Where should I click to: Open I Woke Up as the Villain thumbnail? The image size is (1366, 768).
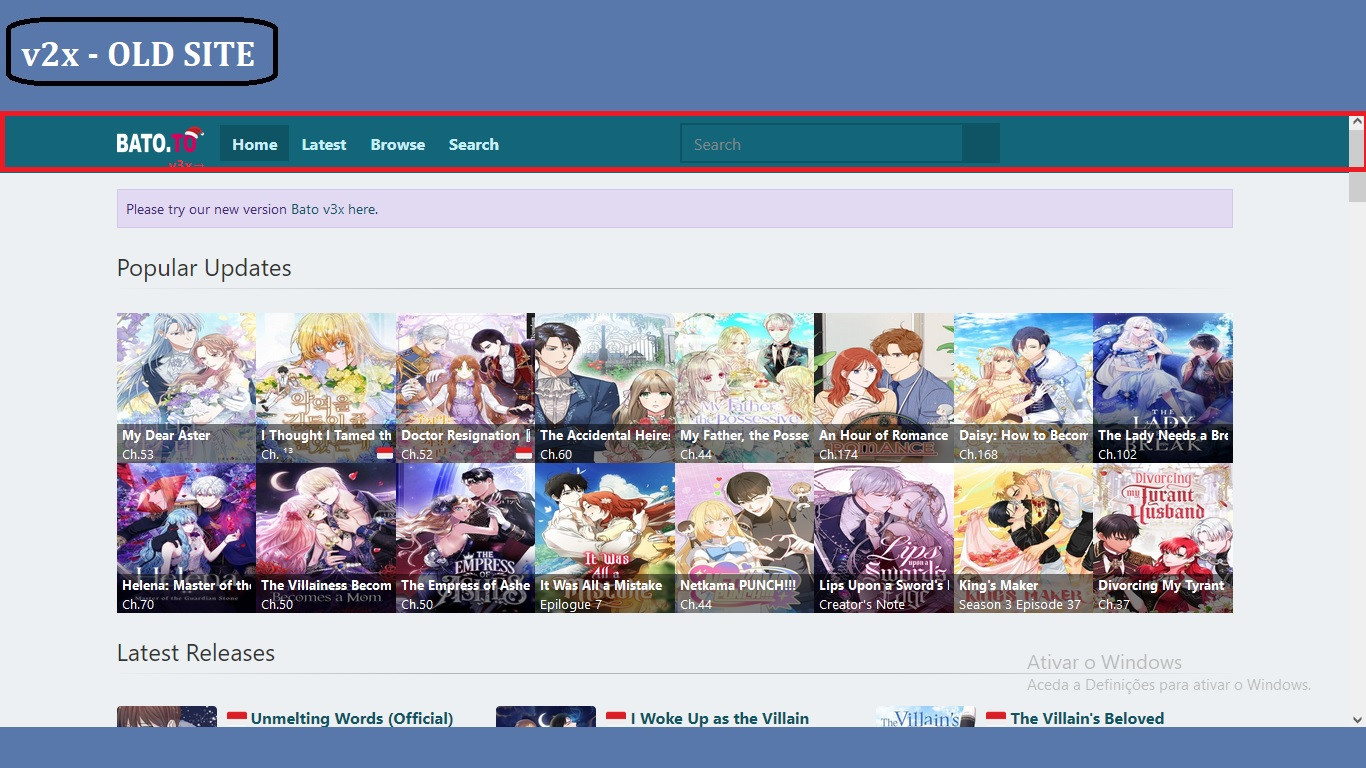546,717
